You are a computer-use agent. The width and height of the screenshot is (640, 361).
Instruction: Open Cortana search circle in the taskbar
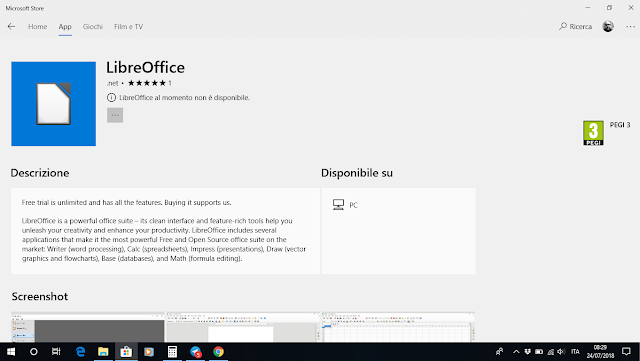(34, 352)
